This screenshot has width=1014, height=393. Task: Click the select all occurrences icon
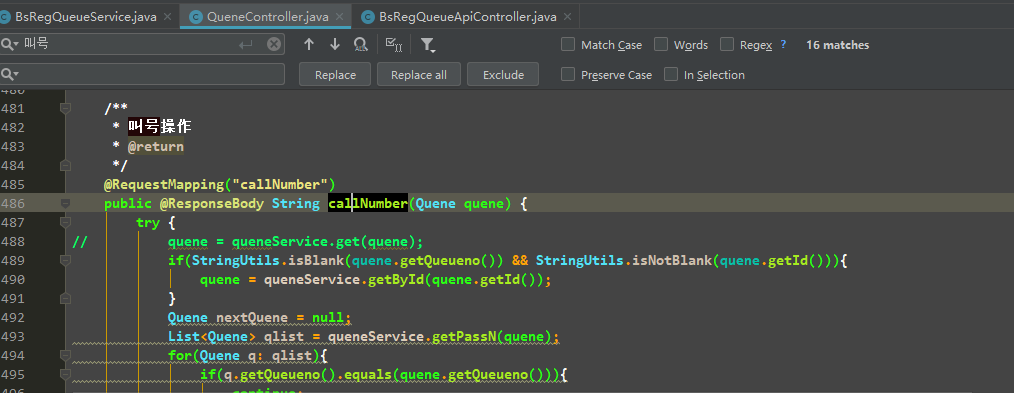tap(393, 44)
